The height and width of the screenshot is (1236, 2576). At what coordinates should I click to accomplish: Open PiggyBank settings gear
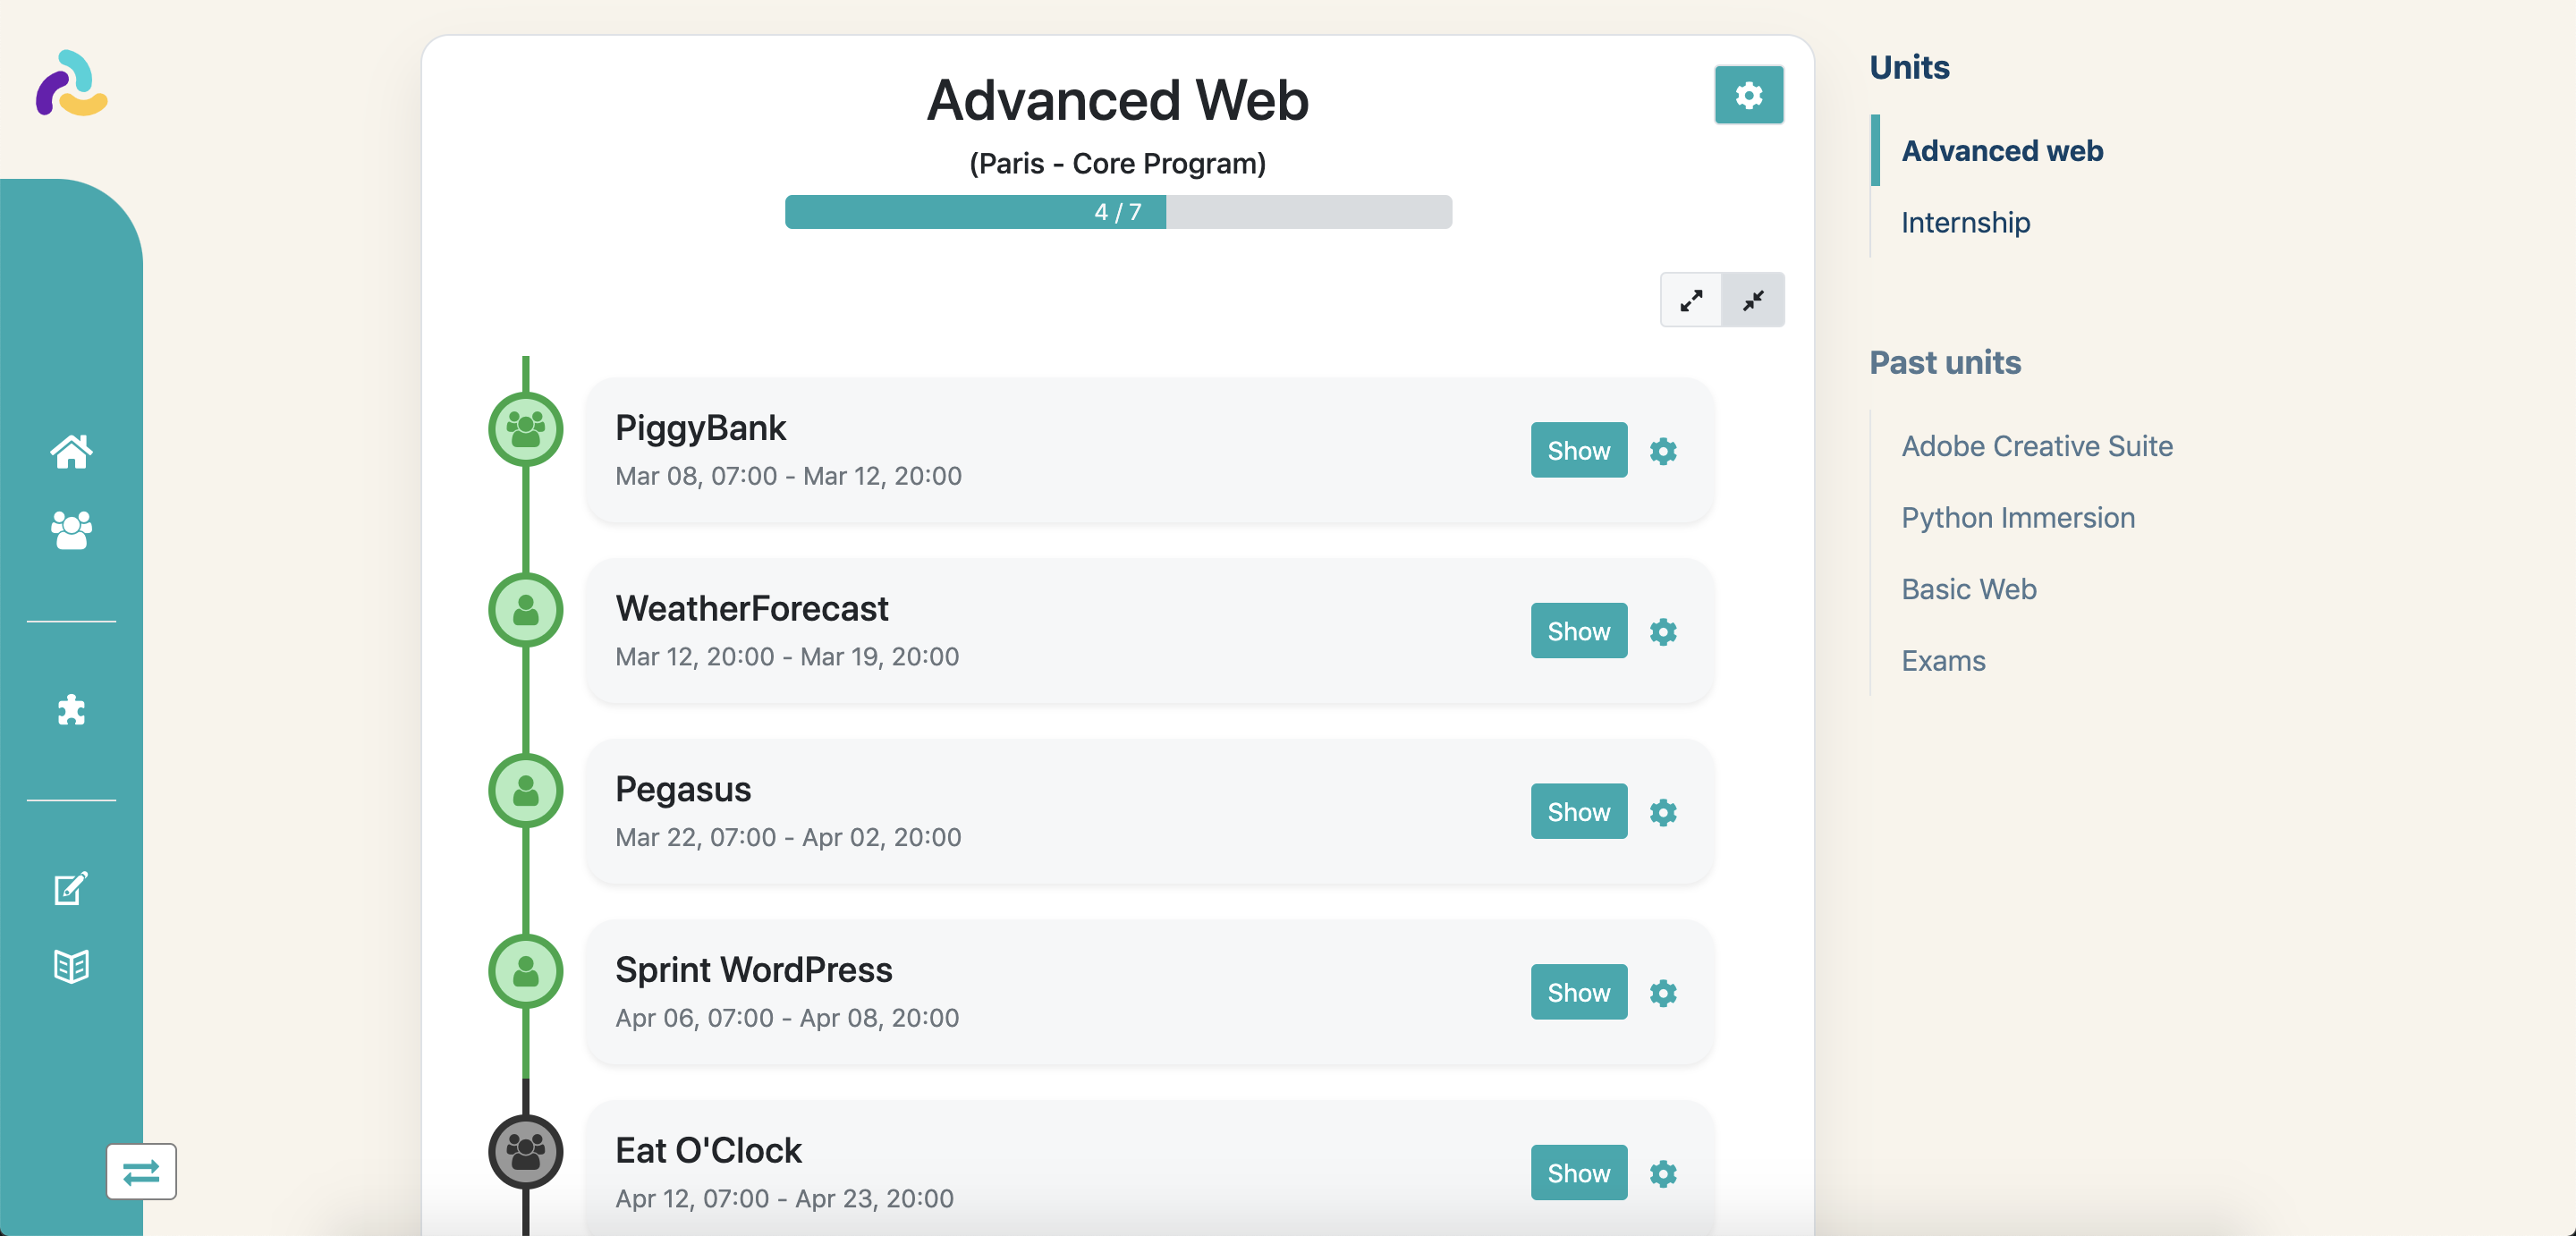coord(1663,451)
